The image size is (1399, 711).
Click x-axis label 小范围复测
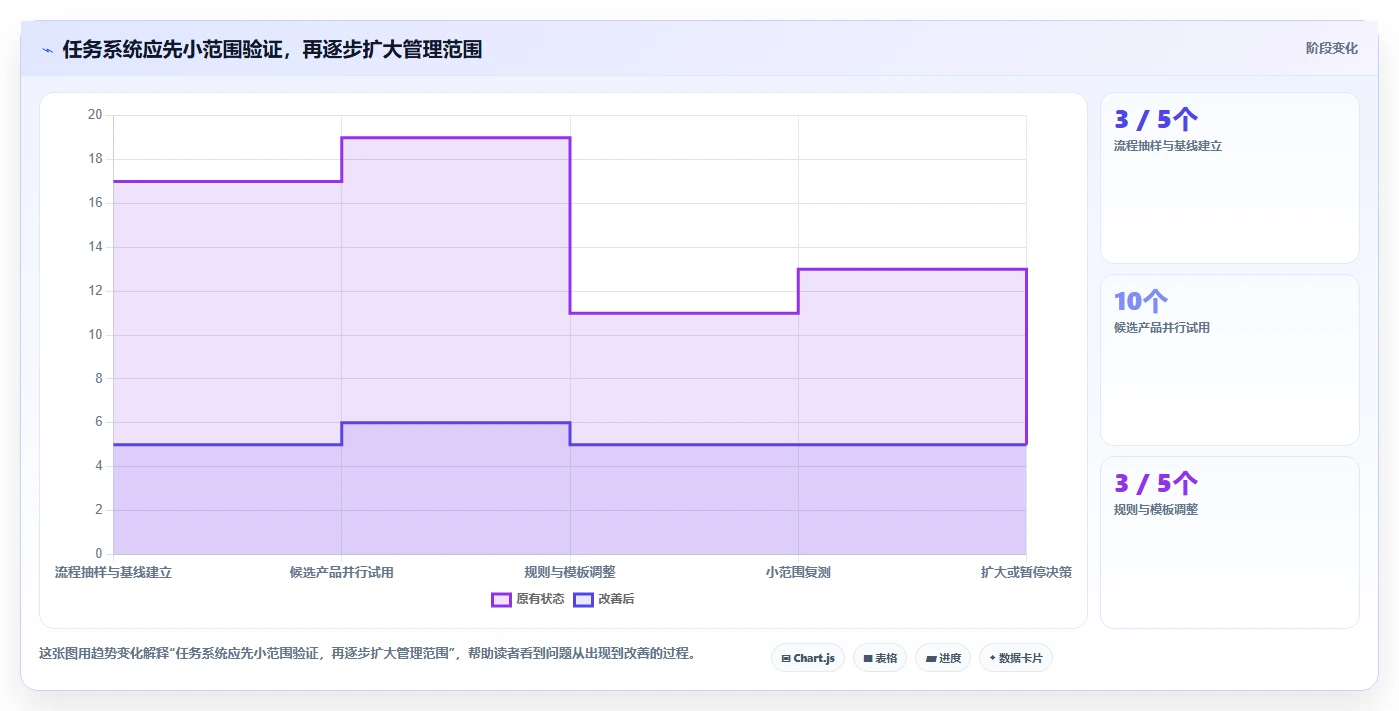click(x=798, y=573)
